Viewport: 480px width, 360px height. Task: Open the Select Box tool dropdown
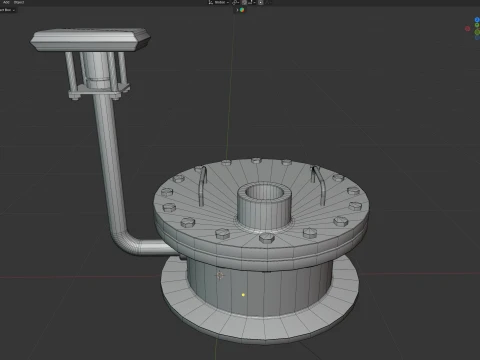coord(7,10)
